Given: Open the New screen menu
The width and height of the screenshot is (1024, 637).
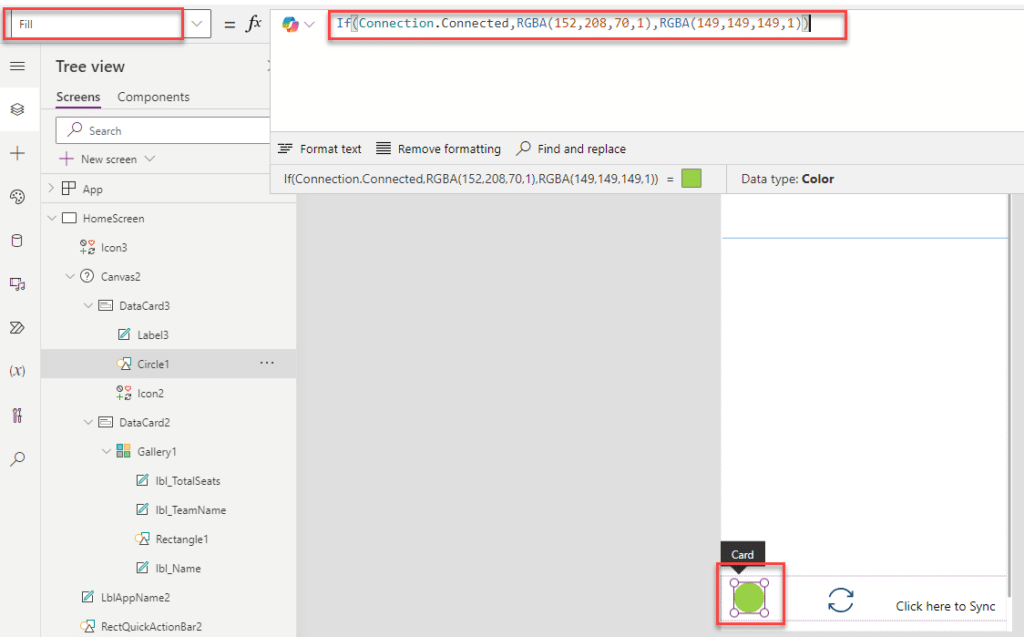Looking at the screenshot, I should tap(108, 159).
